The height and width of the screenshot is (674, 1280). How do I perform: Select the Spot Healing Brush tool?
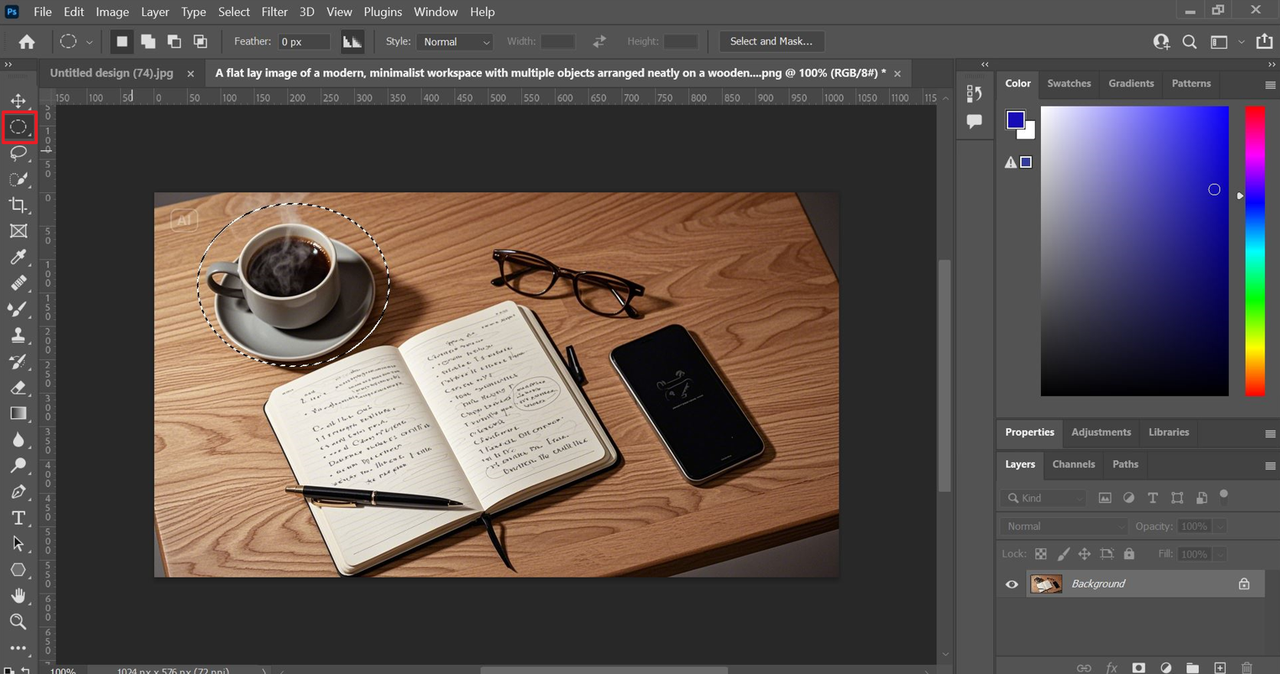[18, 283]
